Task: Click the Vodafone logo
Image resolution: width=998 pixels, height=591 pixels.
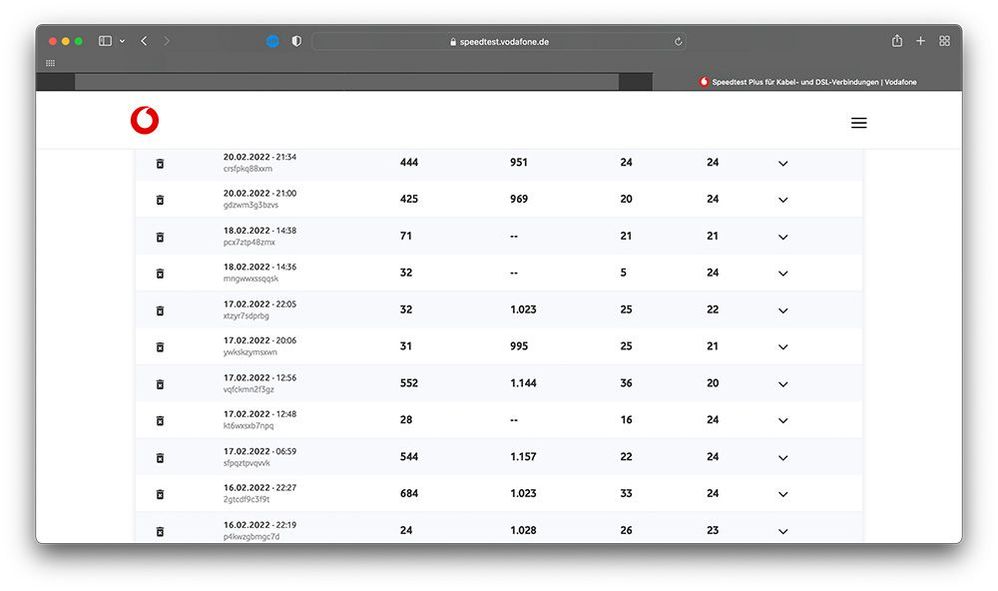Action: click(x=144, y=120)
